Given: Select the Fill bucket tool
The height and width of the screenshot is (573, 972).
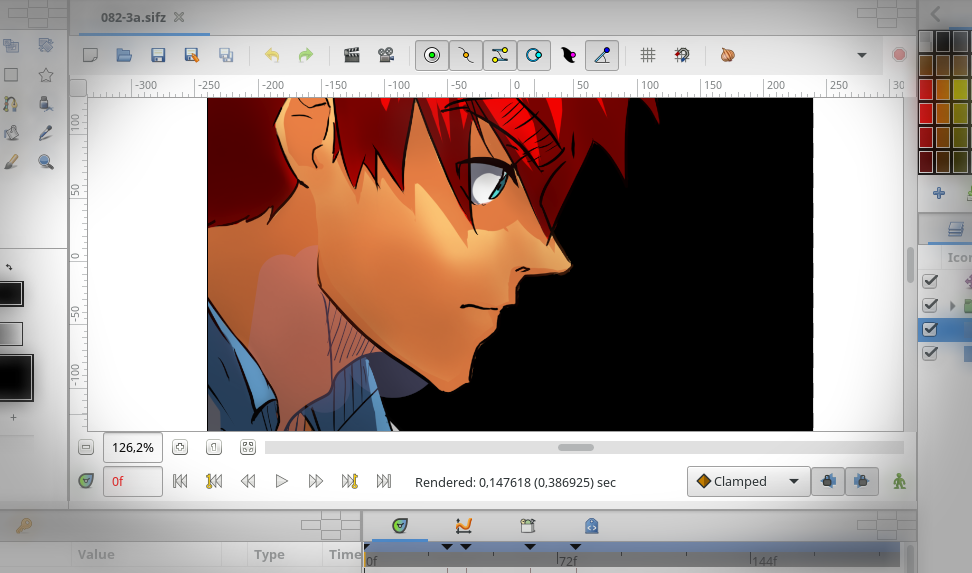Looking at the screenshot, I should click(11, 133).
